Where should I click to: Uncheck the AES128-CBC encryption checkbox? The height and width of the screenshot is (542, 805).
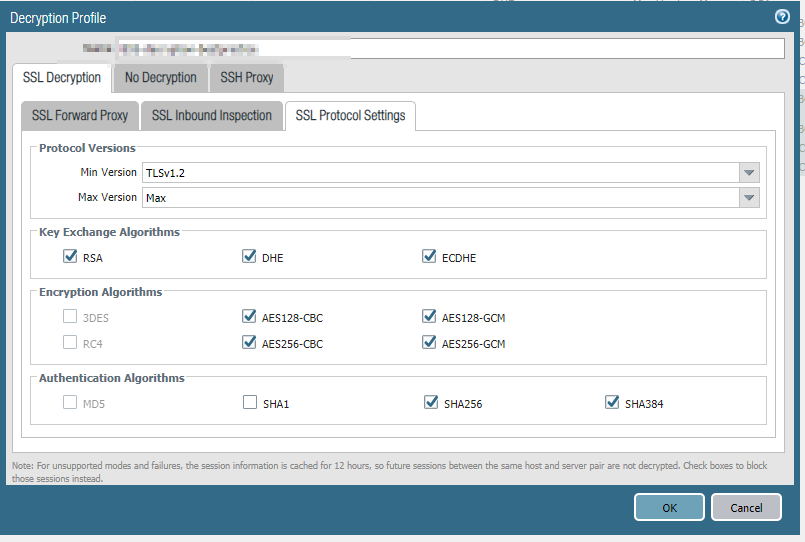pos(249,316)
